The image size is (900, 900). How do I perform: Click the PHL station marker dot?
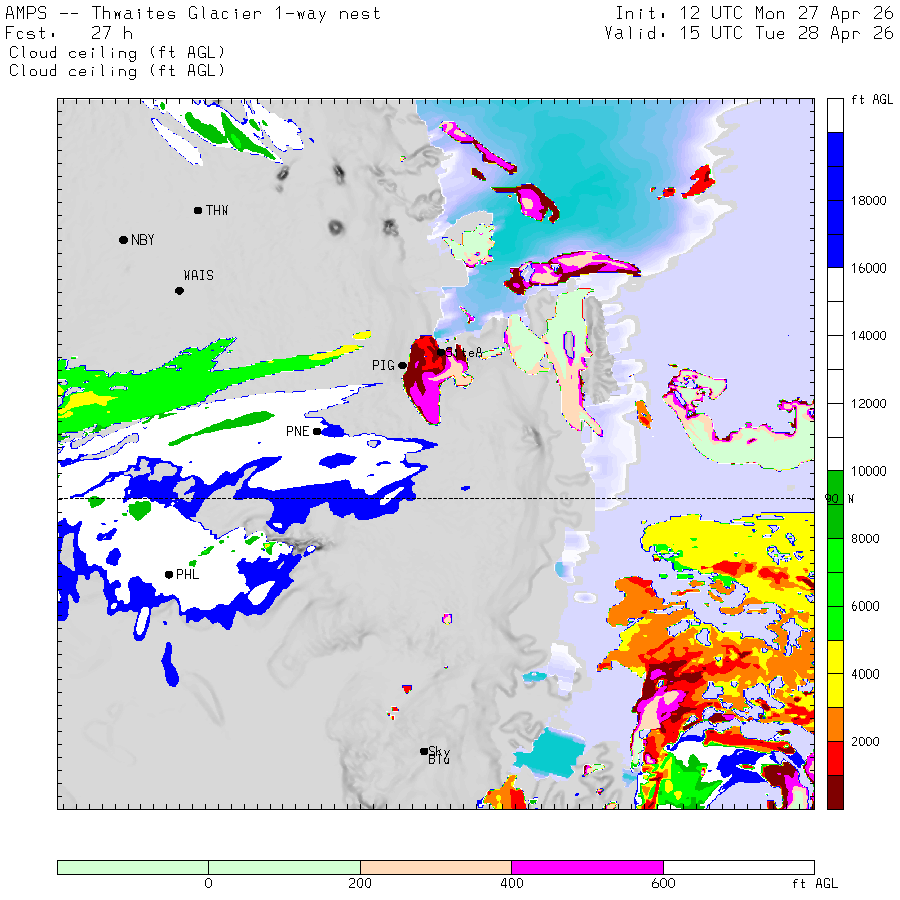click(169, 575)
